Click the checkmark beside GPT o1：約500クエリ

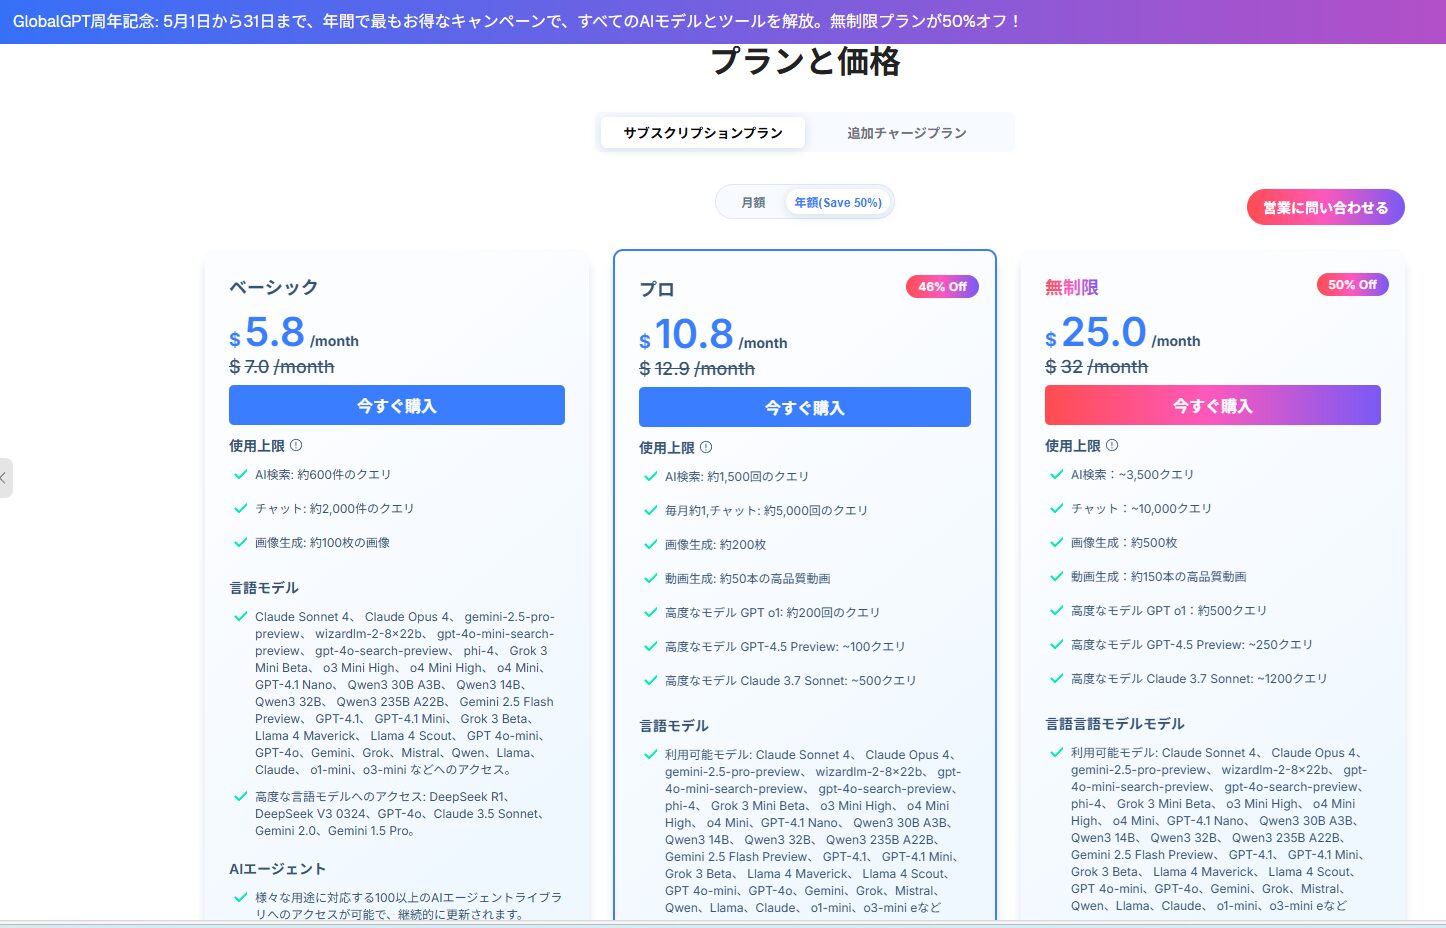1056,610
